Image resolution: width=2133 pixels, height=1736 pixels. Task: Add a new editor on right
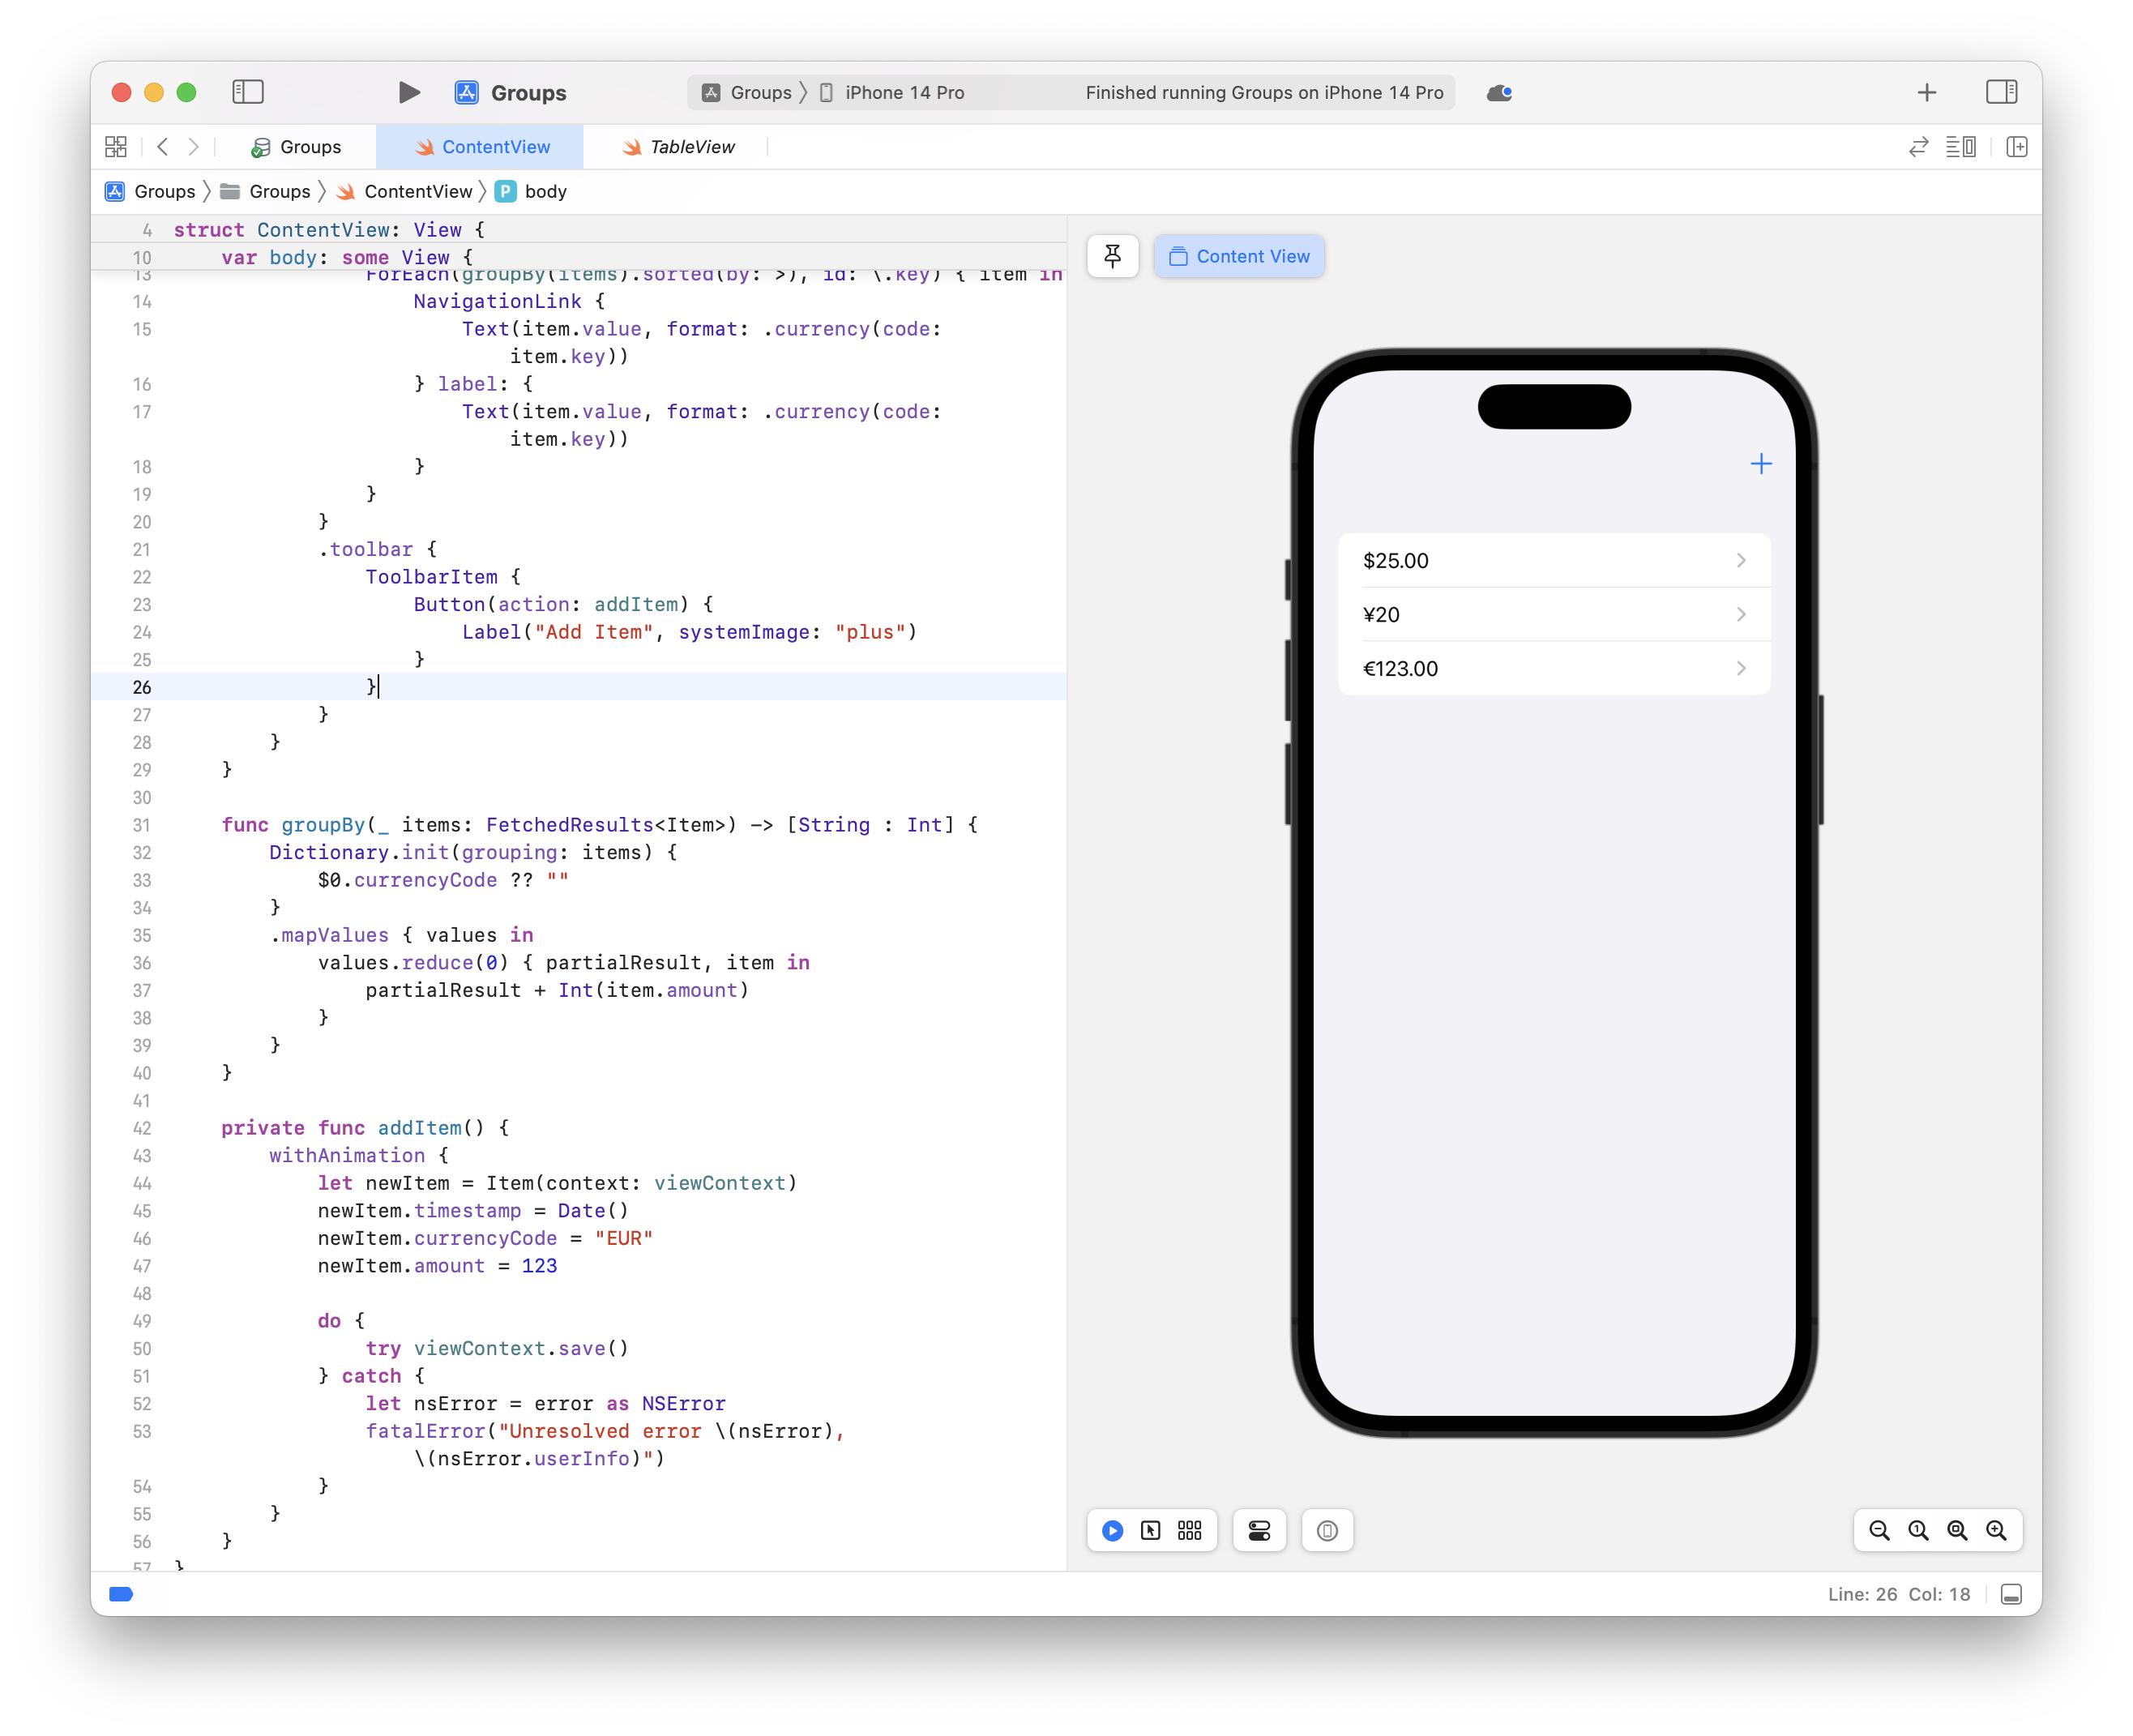2016,147
